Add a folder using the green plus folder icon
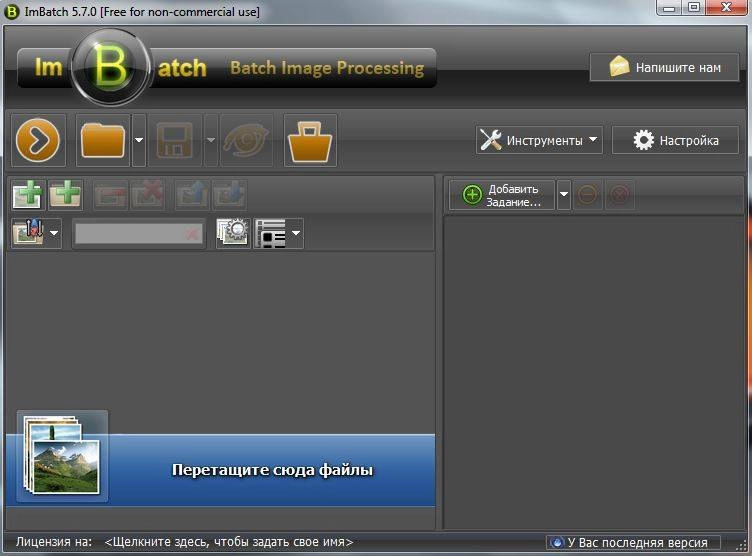Screen dimensions: 752x556 point(66,195)
